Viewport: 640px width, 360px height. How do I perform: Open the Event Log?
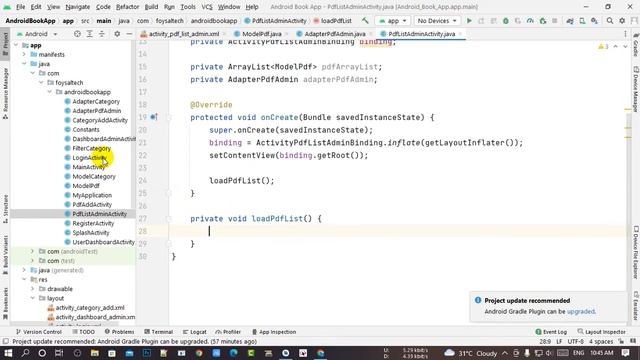[x=551, y=332]
